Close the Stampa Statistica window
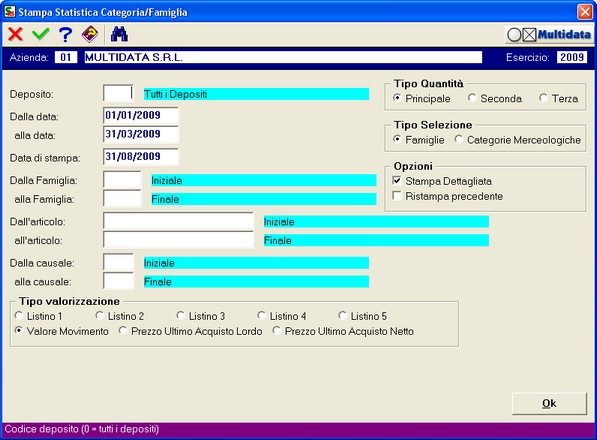The width and height of the screenshot is (597, 440). pyautogui.click(x=585, y=12)
